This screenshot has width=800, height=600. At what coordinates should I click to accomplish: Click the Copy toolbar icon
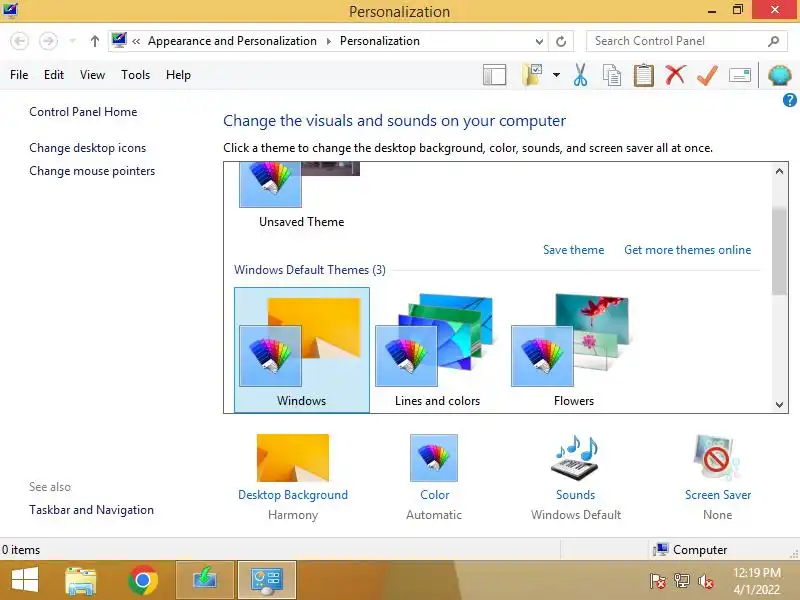coord(612,75)
